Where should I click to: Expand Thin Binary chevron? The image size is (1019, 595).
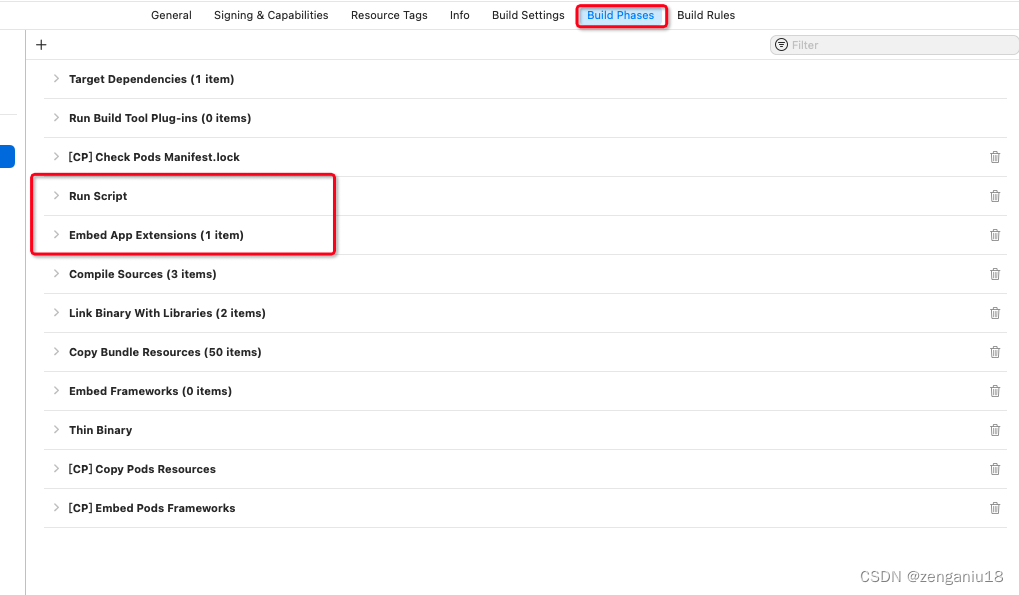click(x=56, y=429)
